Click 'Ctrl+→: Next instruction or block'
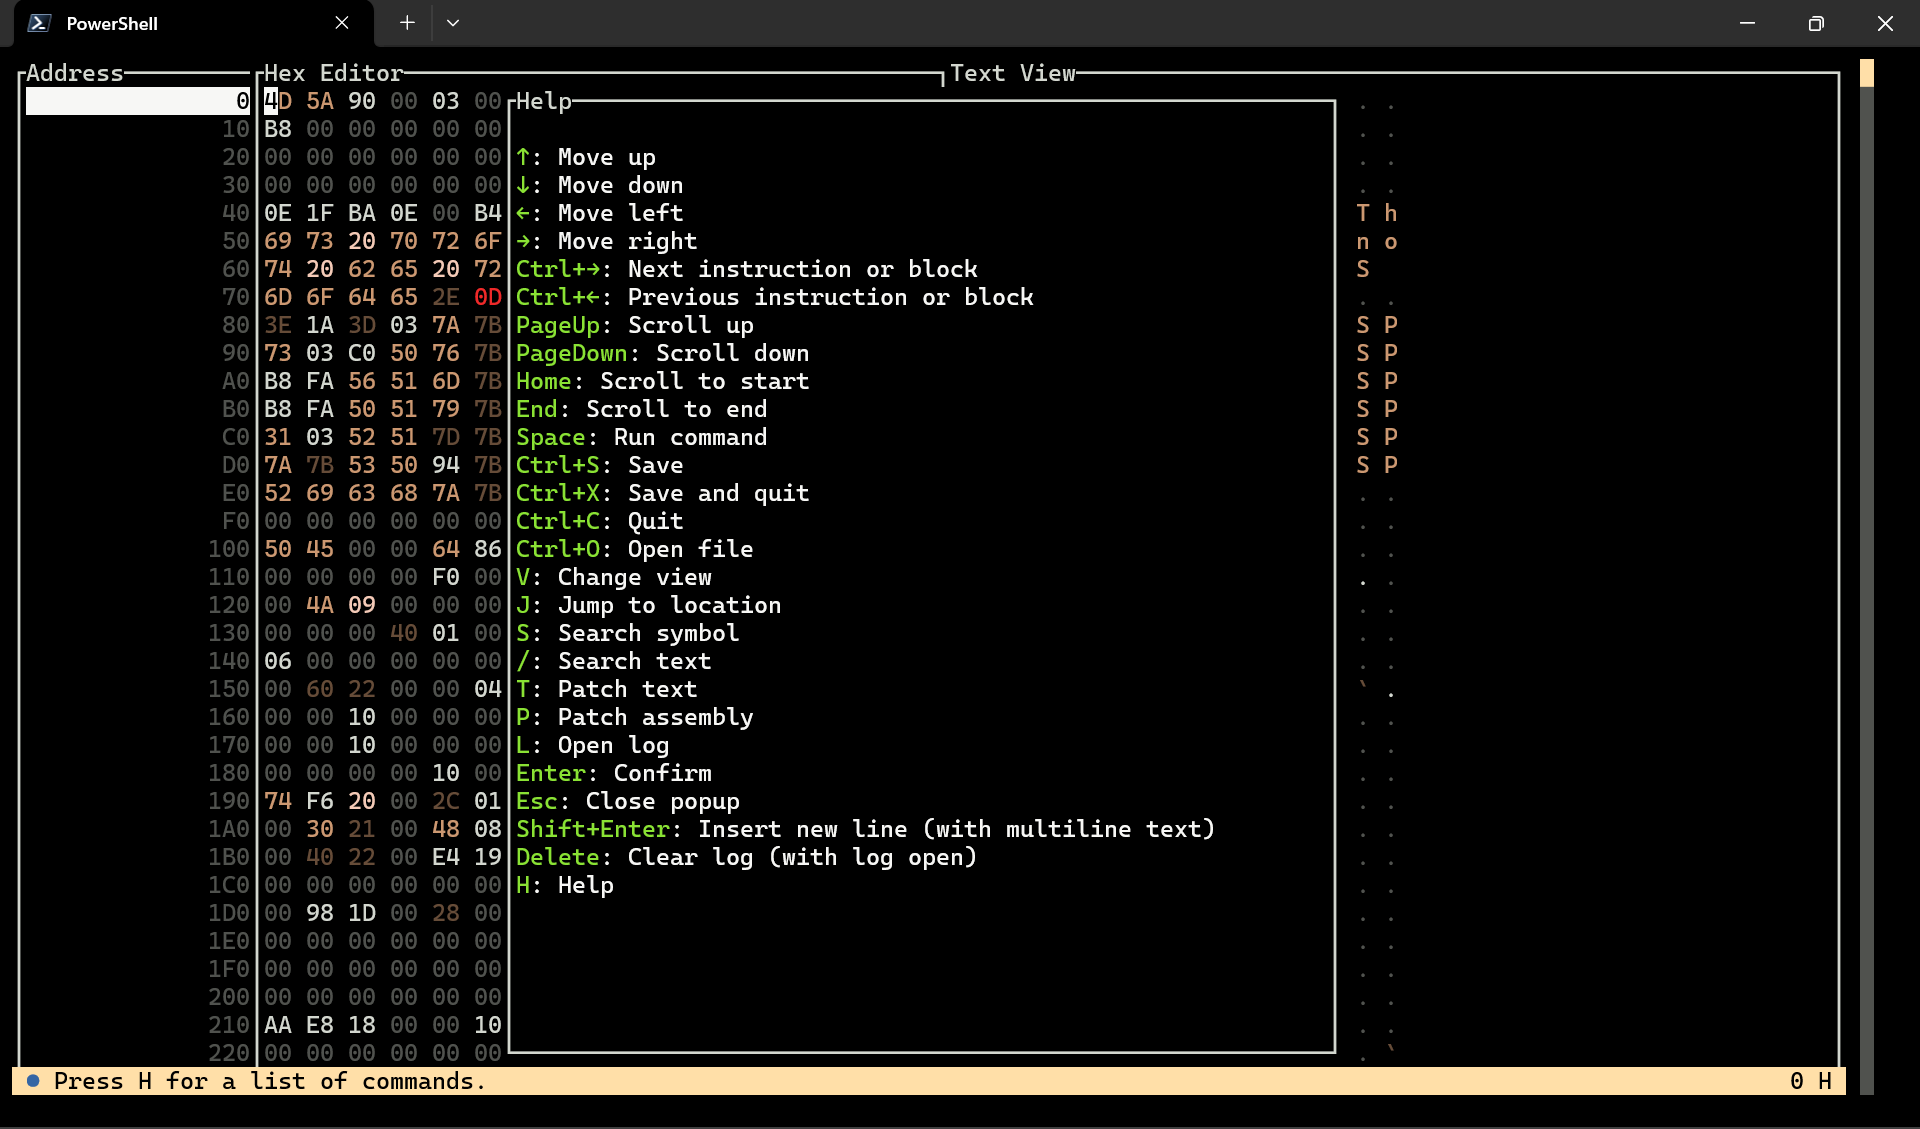The height and width of the screenshot is (1129, 1920). click(x=746, y=269)
